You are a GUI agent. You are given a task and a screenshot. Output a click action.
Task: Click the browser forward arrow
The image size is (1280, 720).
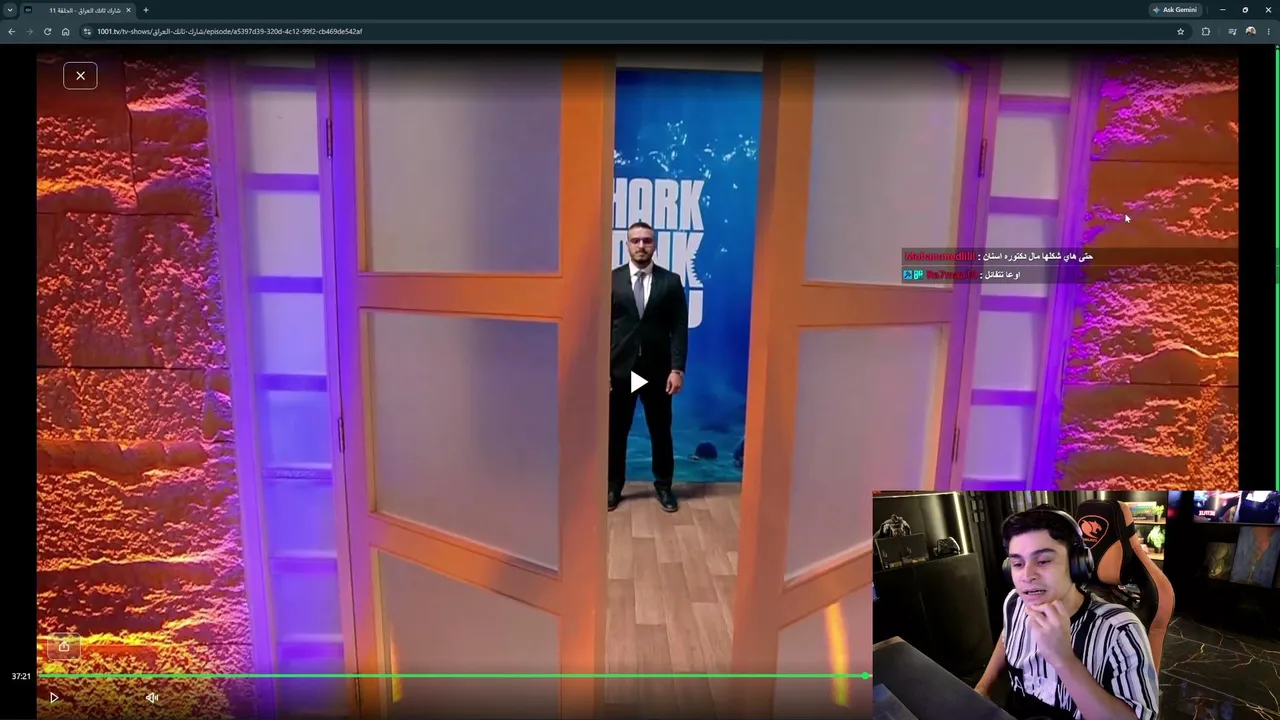pos(30,32)
